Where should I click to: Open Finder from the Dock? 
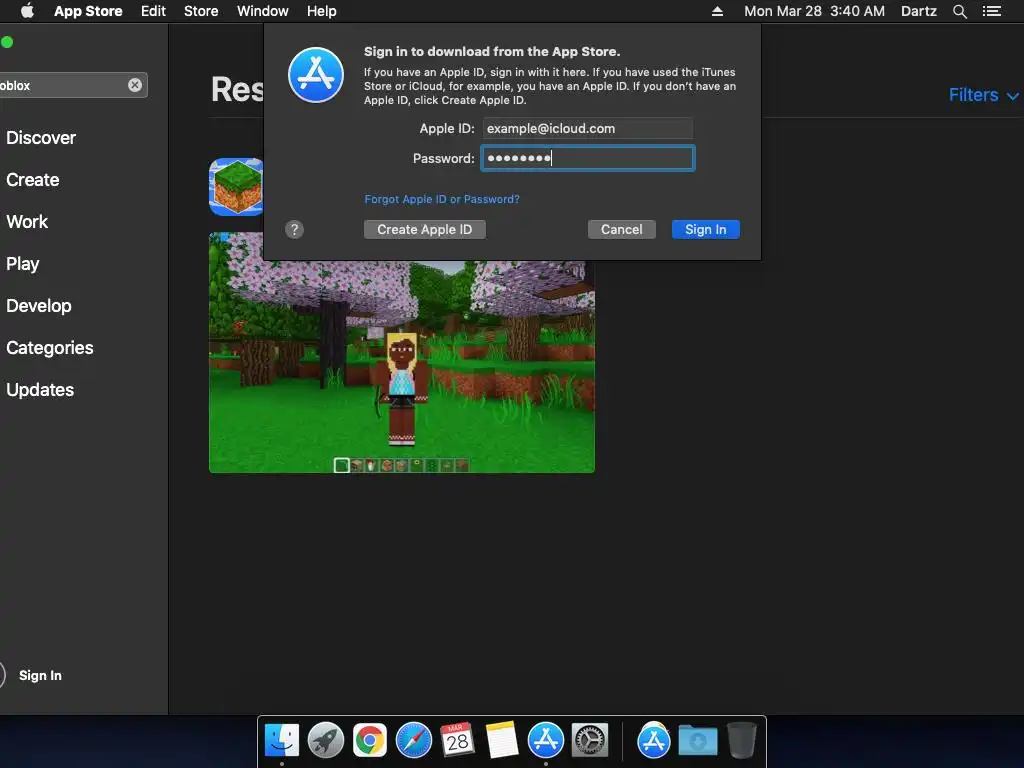[x=282, y=741]
